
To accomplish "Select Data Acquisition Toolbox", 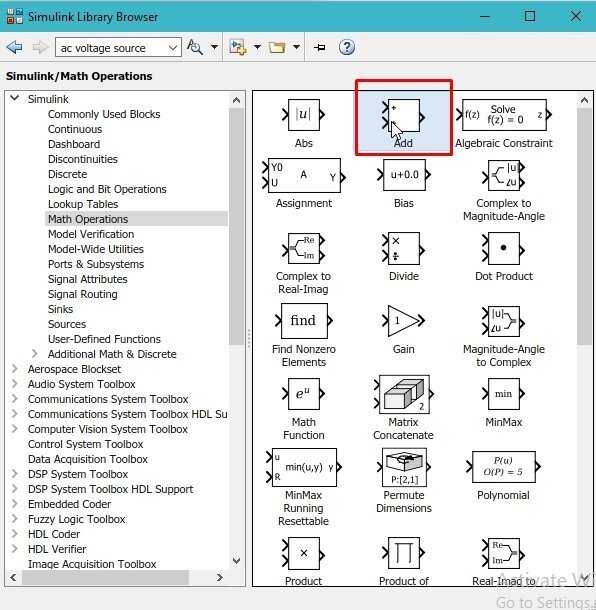I will [88, 459].
